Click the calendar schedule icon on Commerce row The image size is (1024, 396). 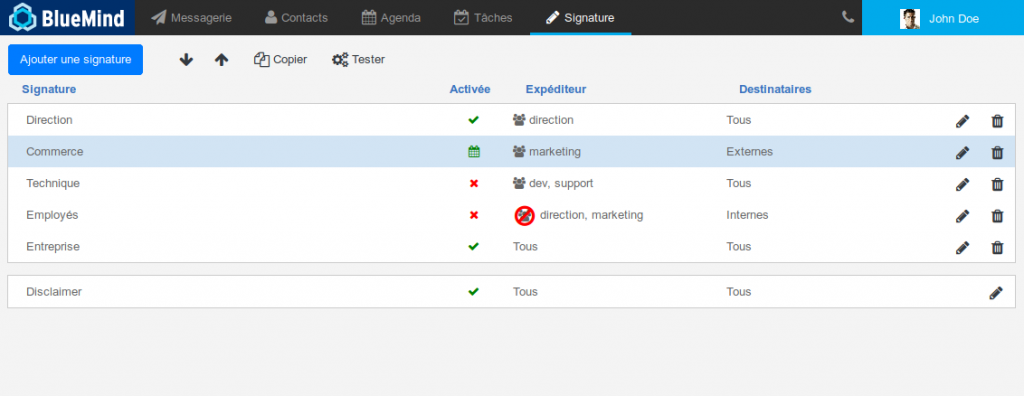[x=474, y=152]
